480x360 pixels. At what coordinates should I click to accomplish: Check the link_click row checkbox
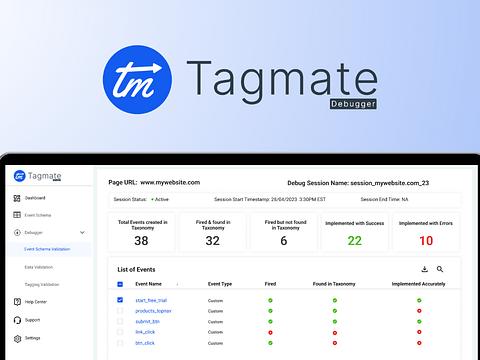(x=120, y=332)
